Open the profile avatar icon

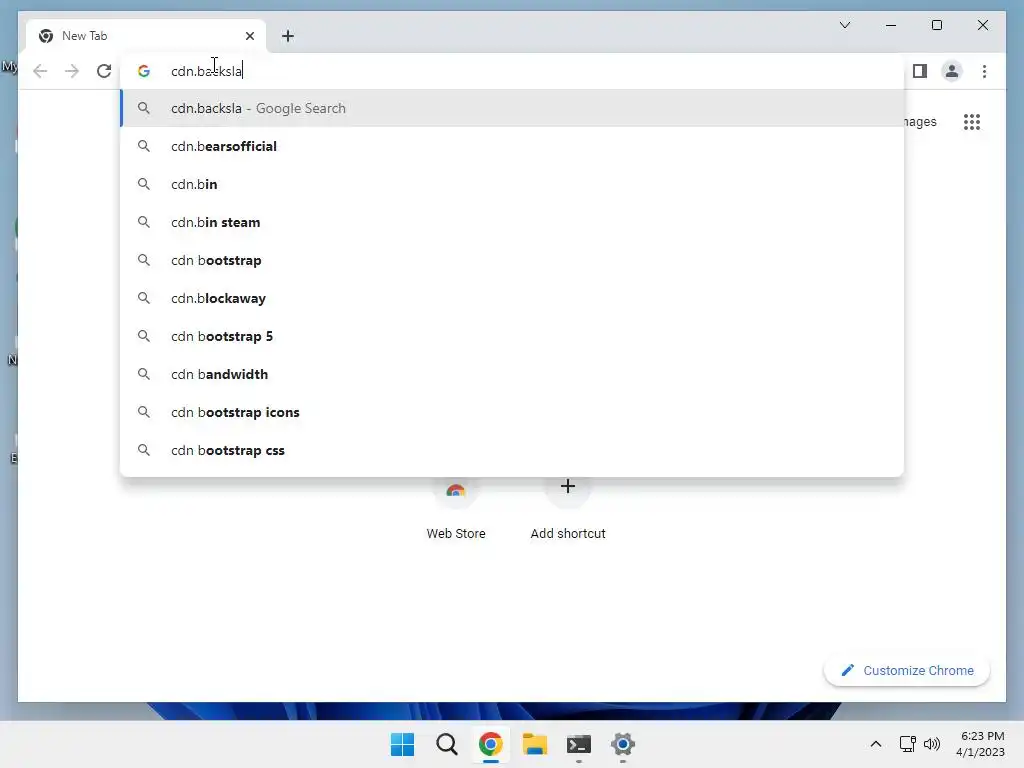click(952, 71)
